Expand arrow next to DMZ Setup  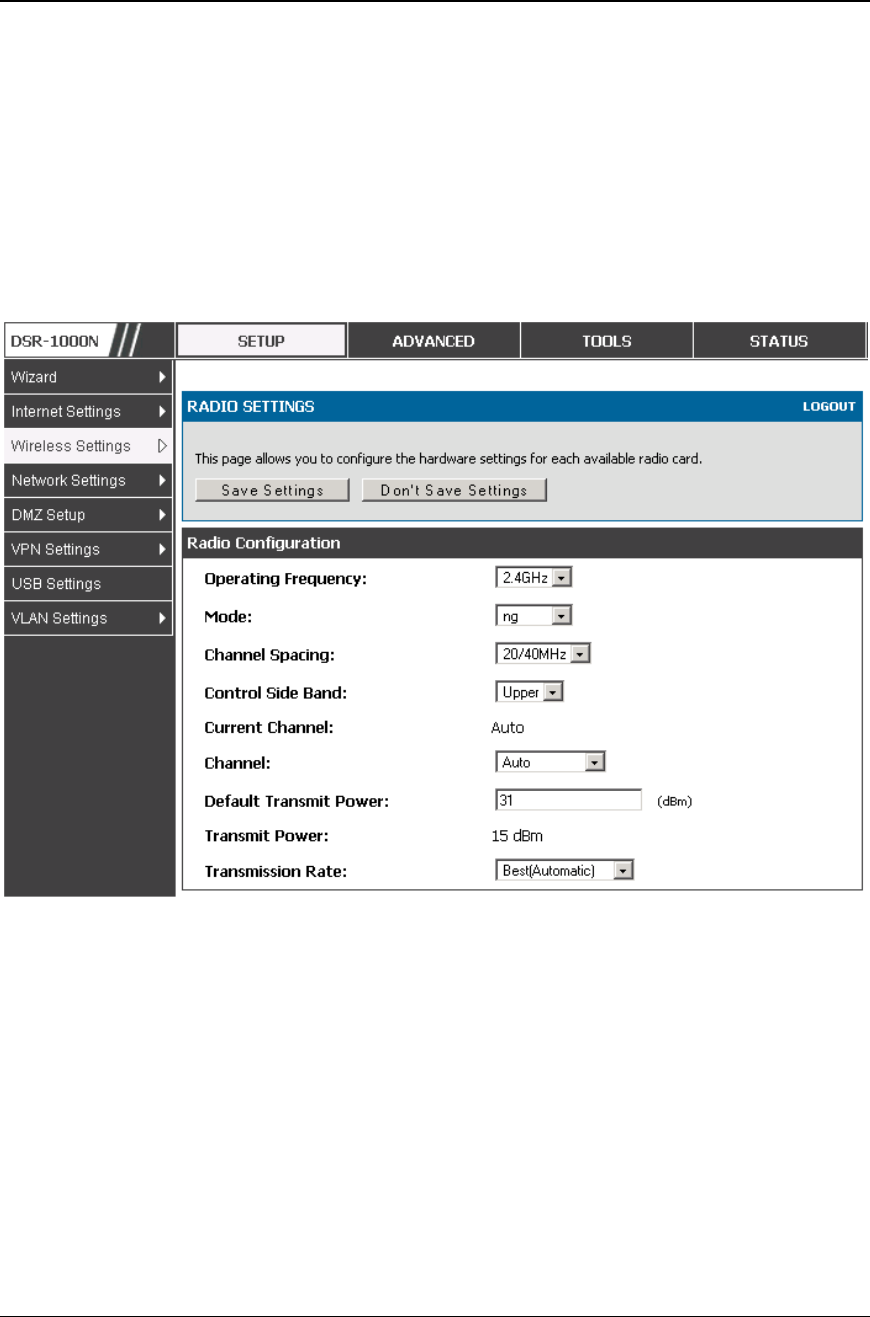[x=162, y=515]
